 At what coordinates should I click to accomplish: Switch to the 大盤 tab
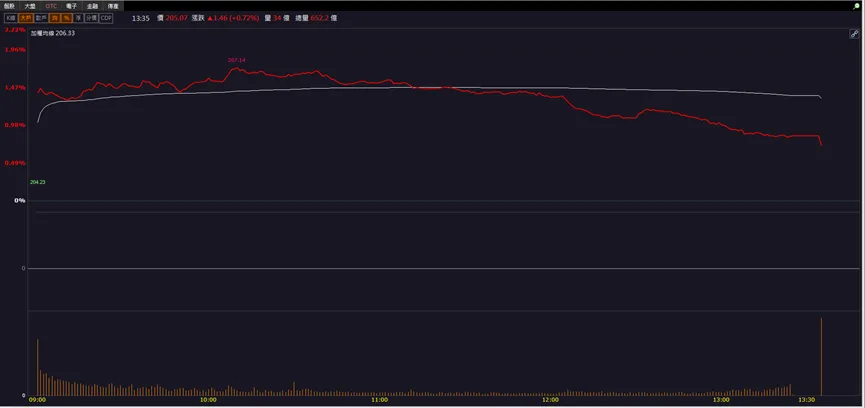(30, 6)
